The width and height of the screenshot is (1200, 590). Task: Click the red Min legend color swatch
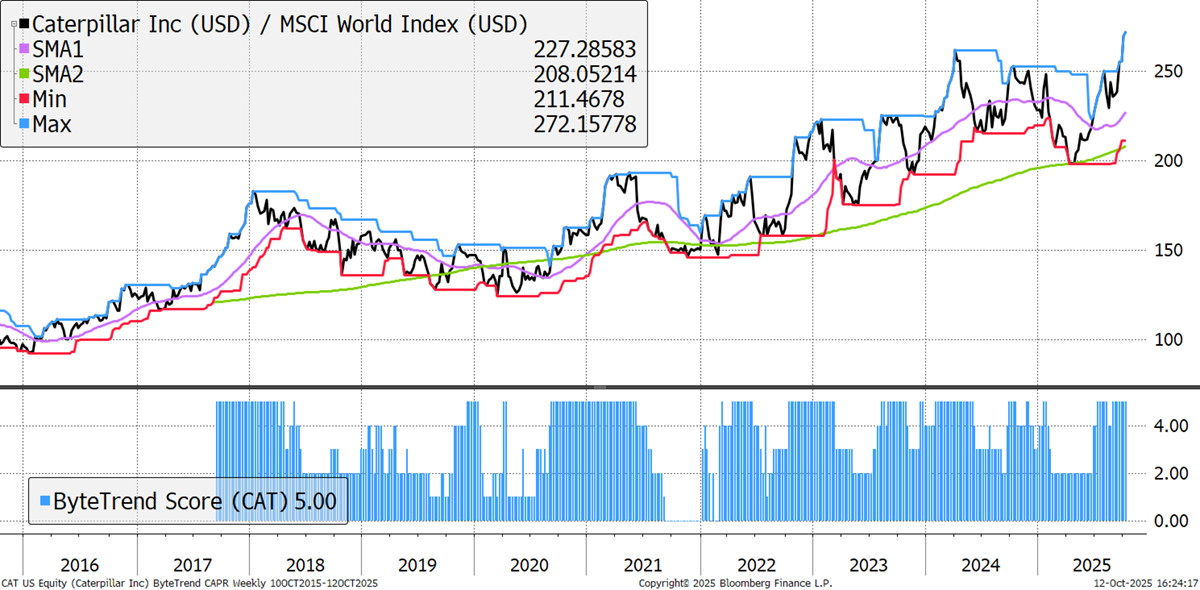23,99
